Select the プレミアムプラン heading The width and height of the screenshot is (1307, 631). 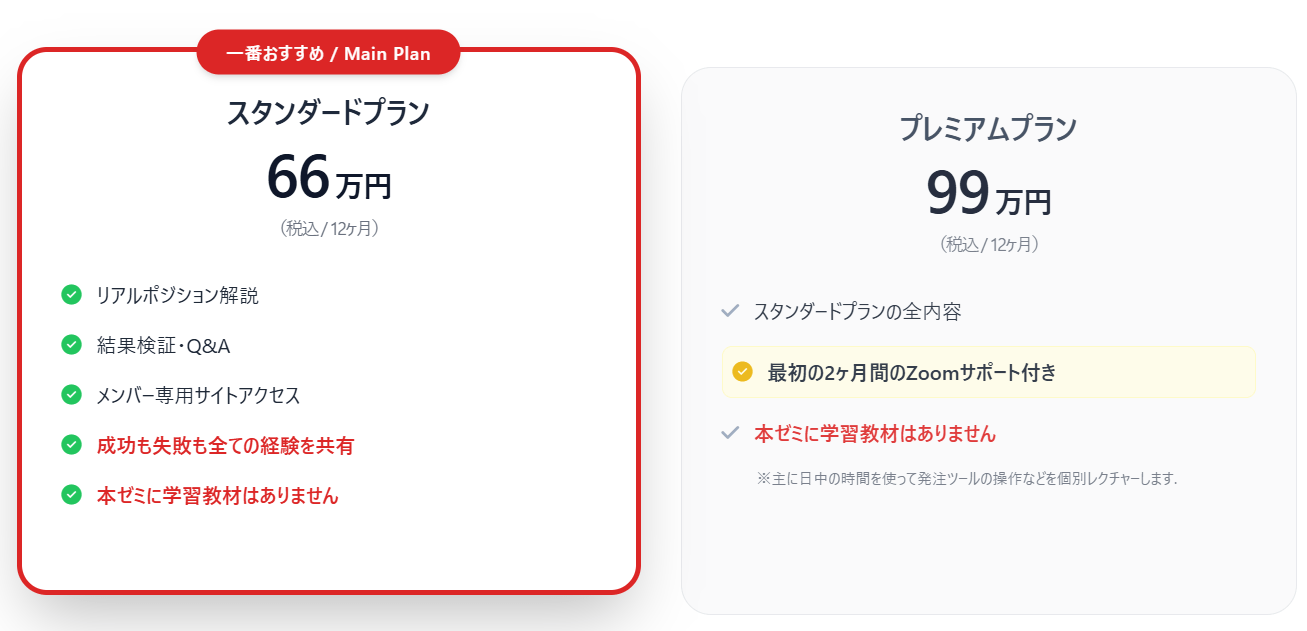[x=988, y=129]
